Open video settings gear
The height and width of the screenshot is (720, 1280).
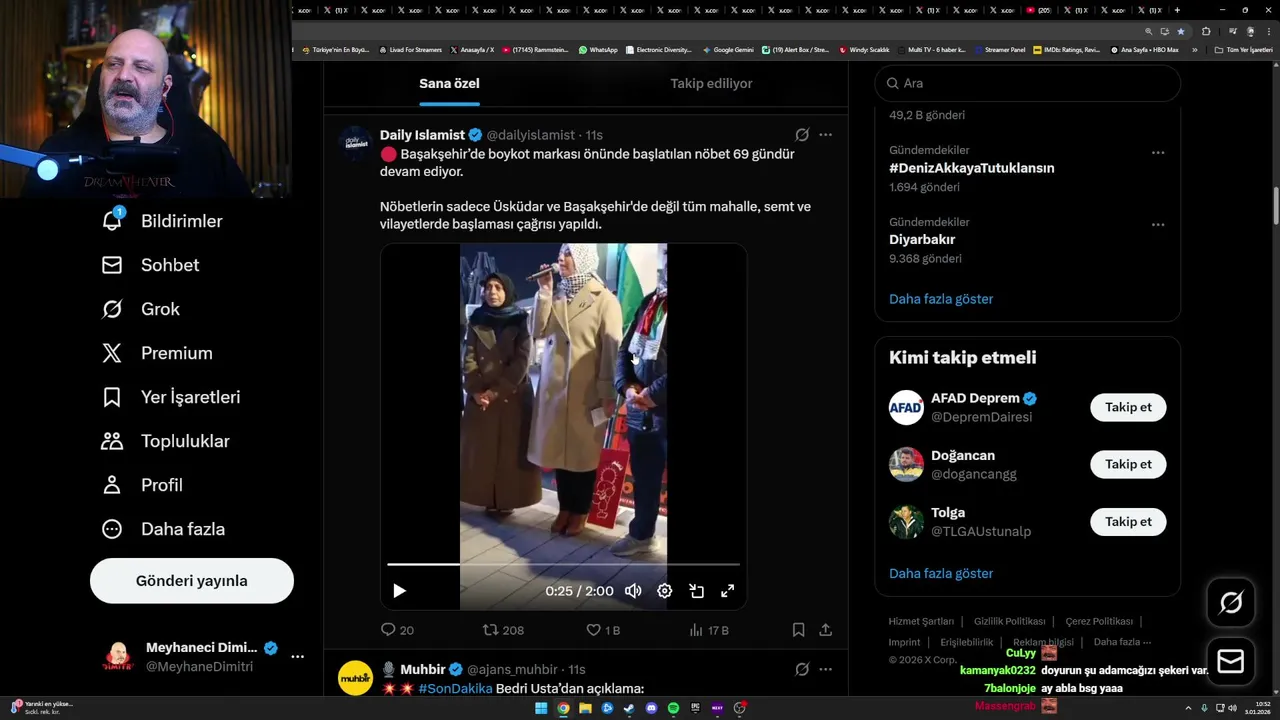664,591
